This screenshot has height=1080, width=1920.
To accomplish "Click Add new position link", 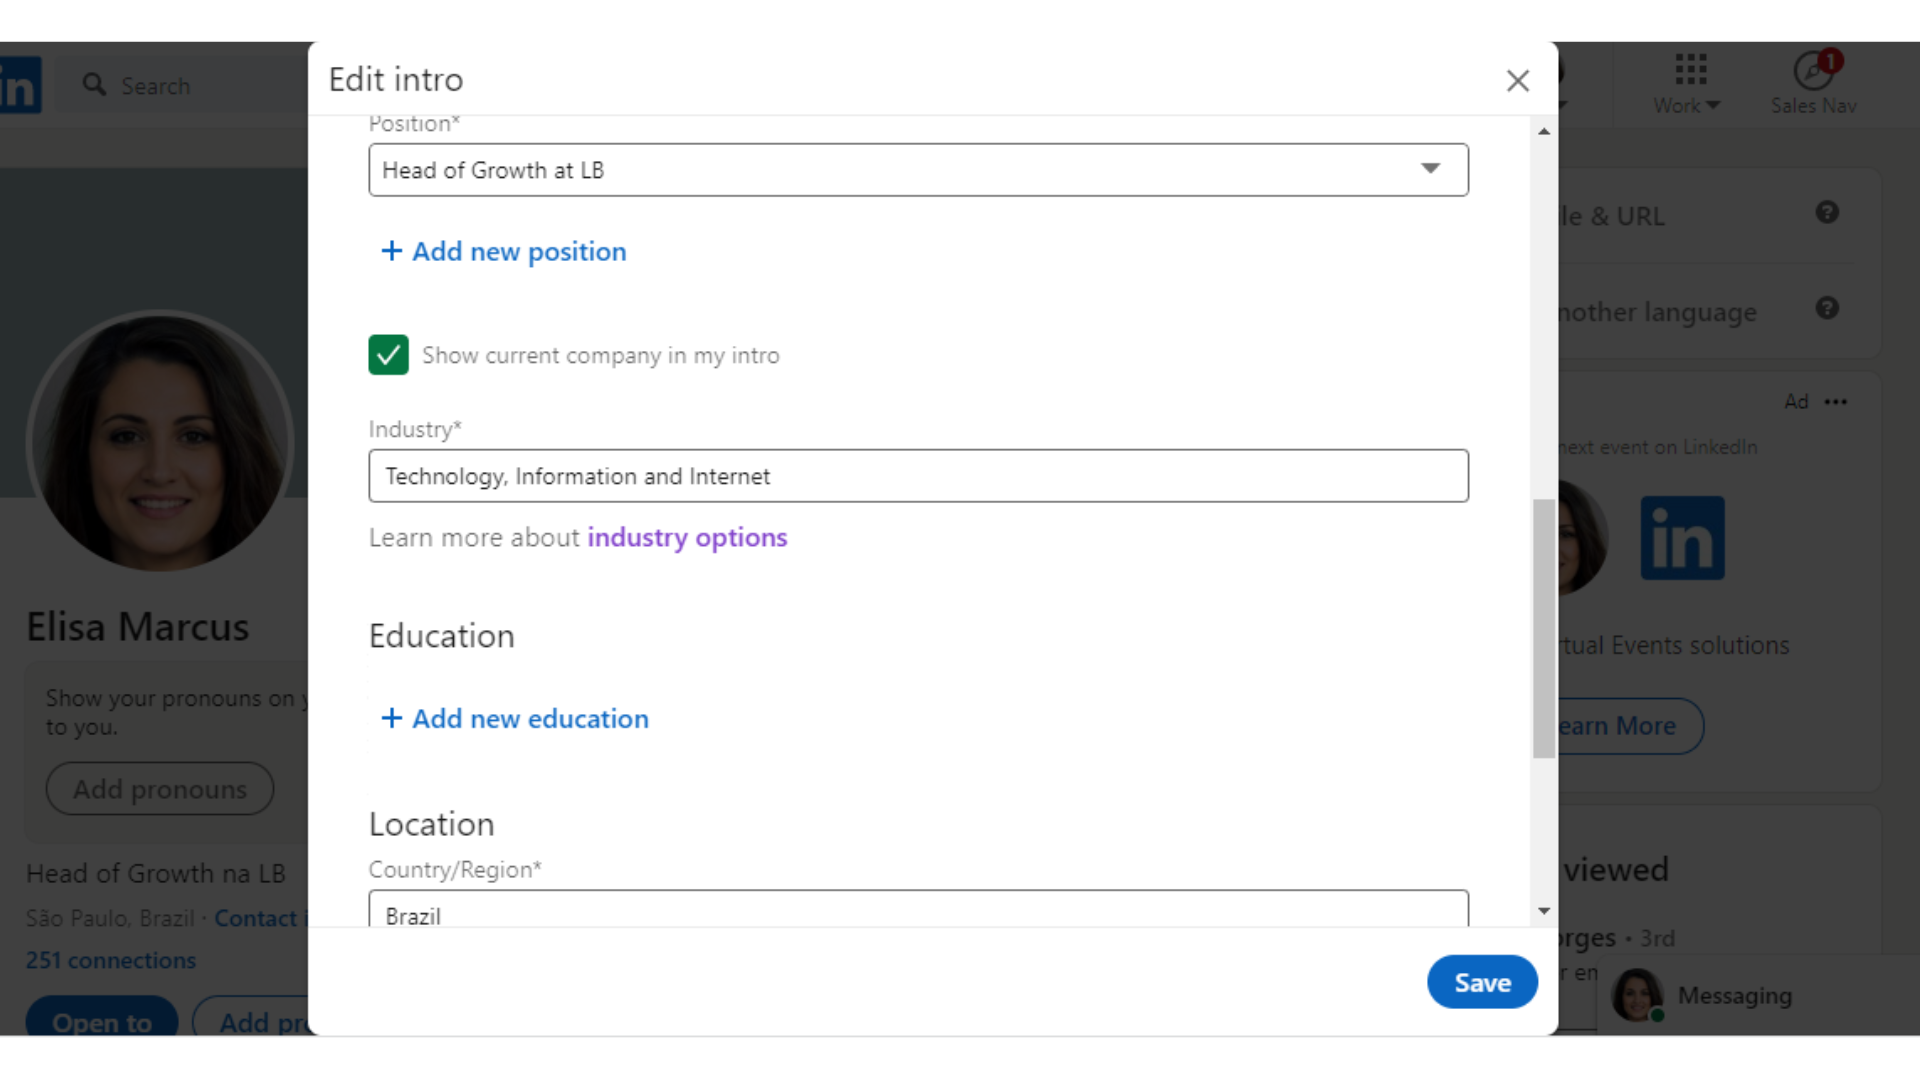I will click(504, 252).
